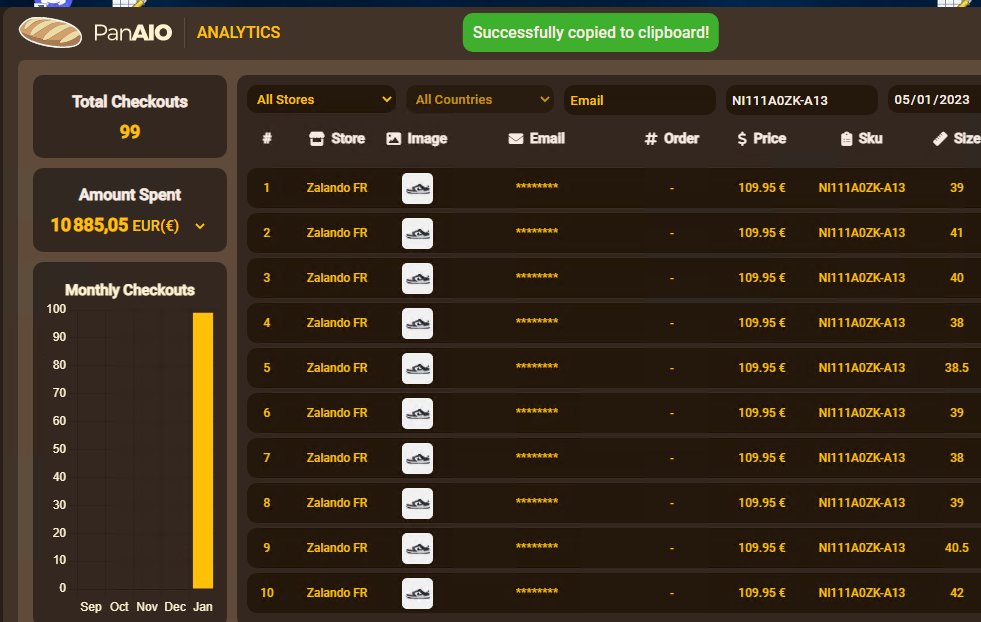Click the yellow Jan bar in chart
The width and height of the screenshot is (981, 622).
click(x=203, y=451)
